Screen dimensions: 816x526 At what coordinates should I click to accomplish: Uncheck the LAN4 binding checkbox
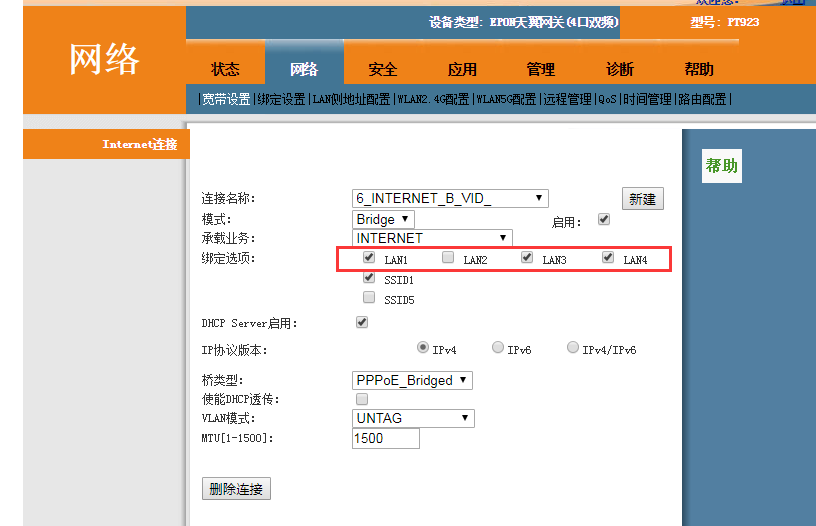coord(608,257)
